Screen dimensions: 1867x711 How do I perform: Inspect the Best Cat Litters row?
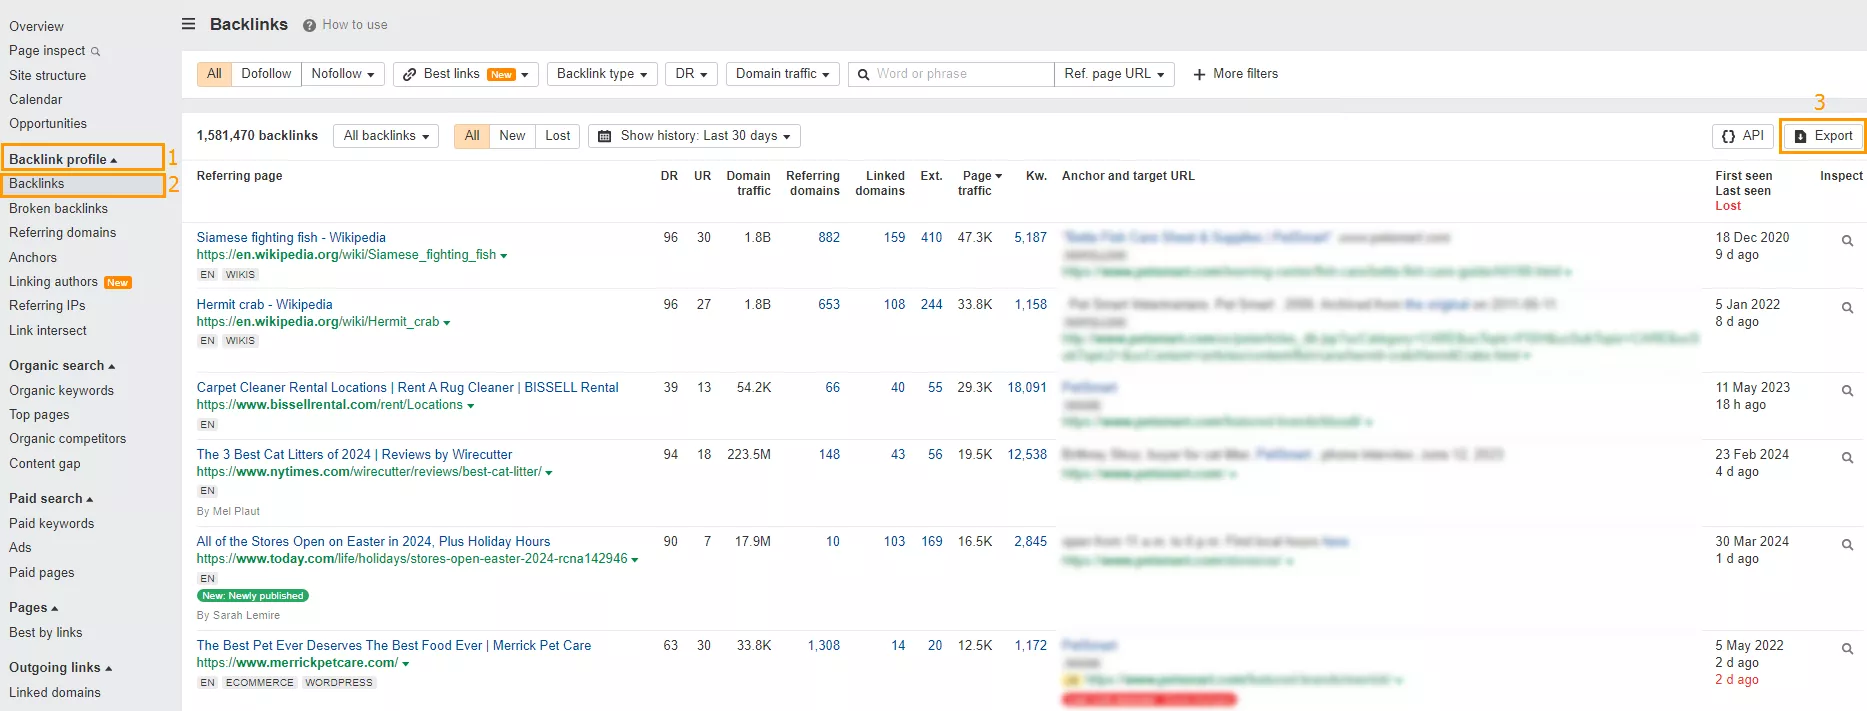pos(1847,457)
